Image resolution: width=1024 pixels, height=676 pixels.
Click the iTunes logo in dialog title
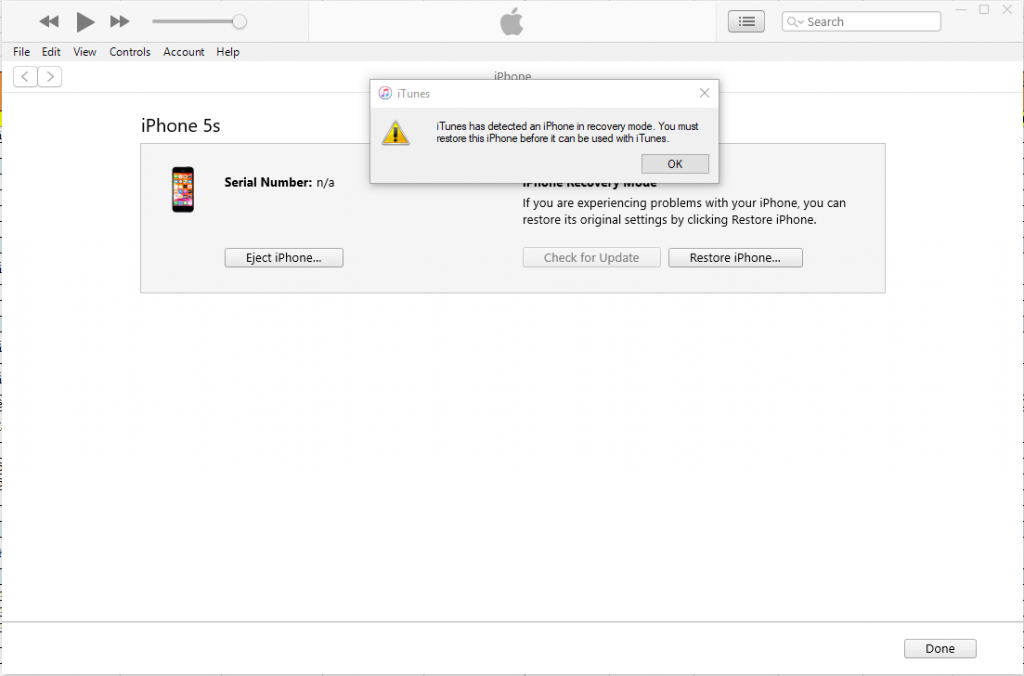tap(385, 93)
